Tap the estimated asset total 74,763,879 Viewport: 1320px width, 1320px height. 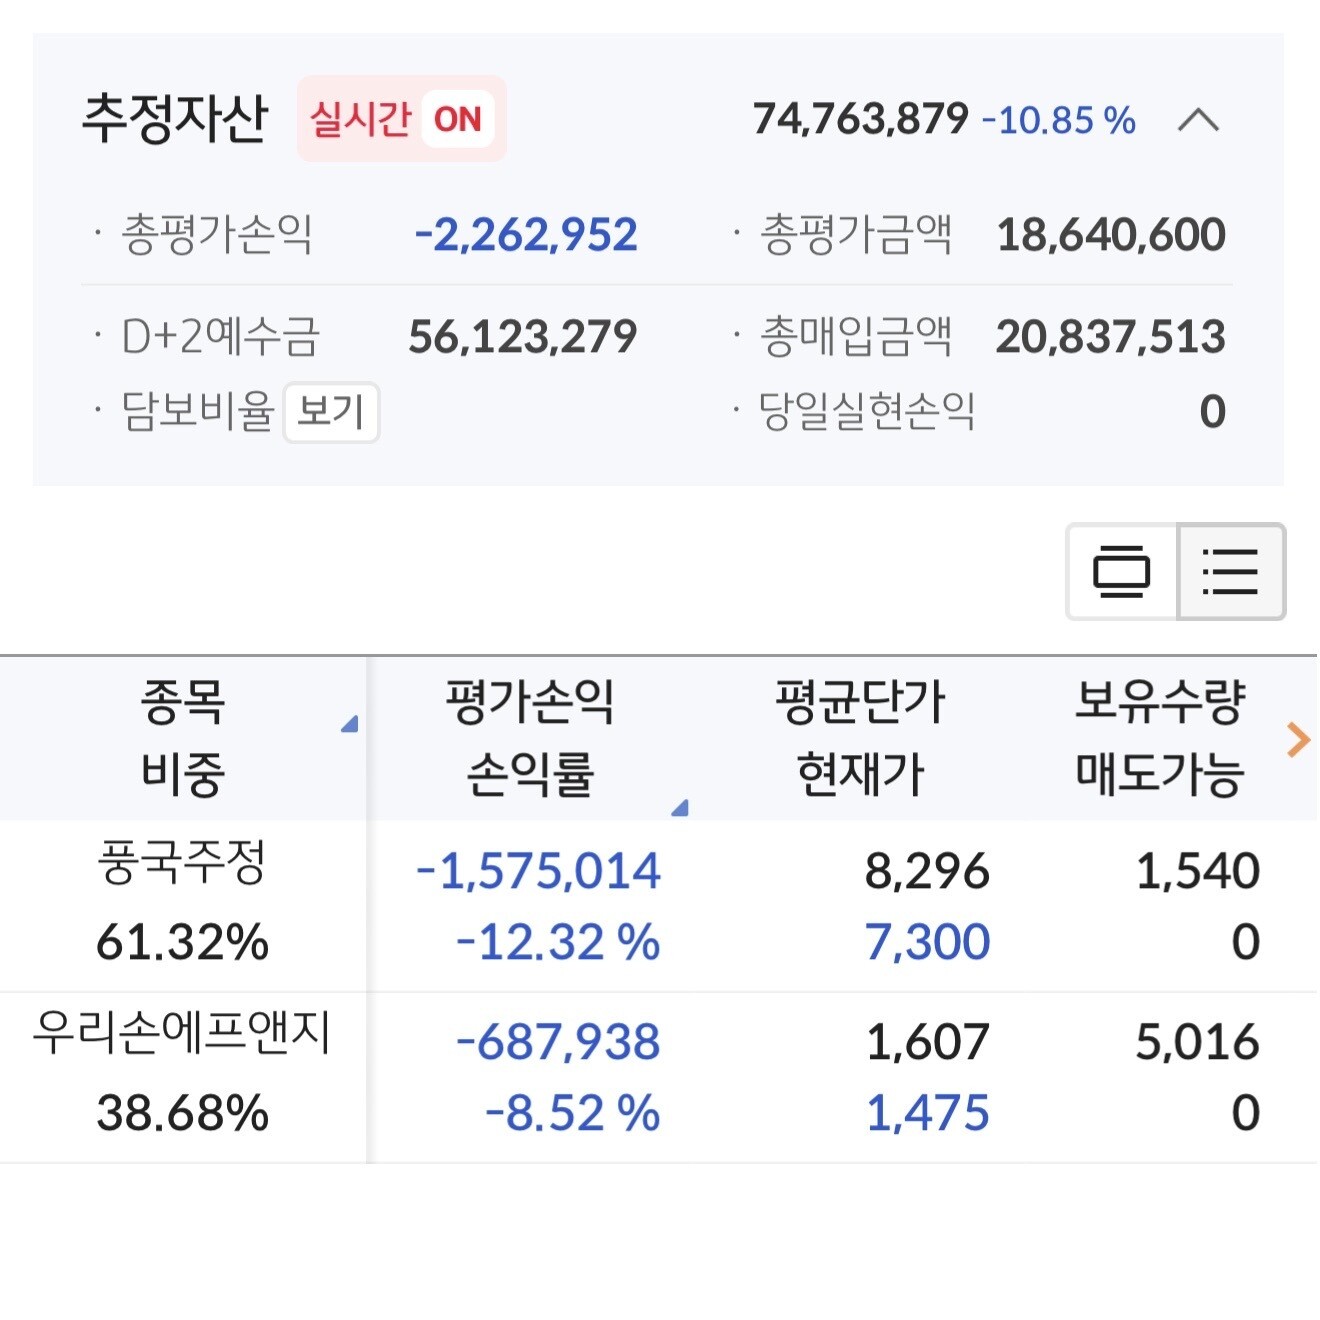(860, 119)
